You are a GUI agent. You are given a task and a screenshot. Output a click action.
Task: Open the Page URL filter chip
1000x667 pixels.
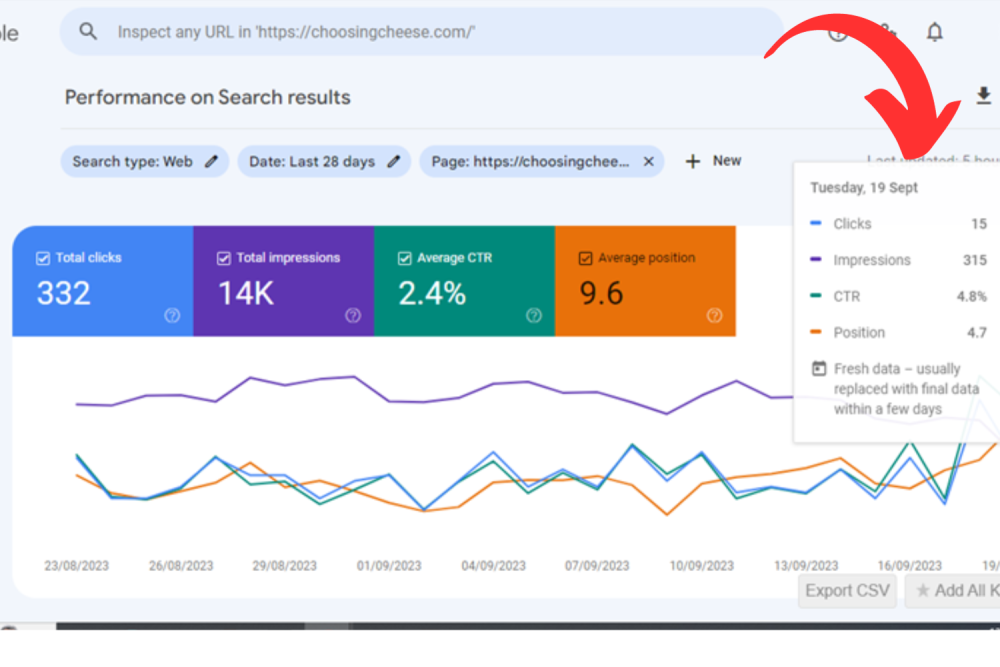pyautogui.click(x=530, y=161)
